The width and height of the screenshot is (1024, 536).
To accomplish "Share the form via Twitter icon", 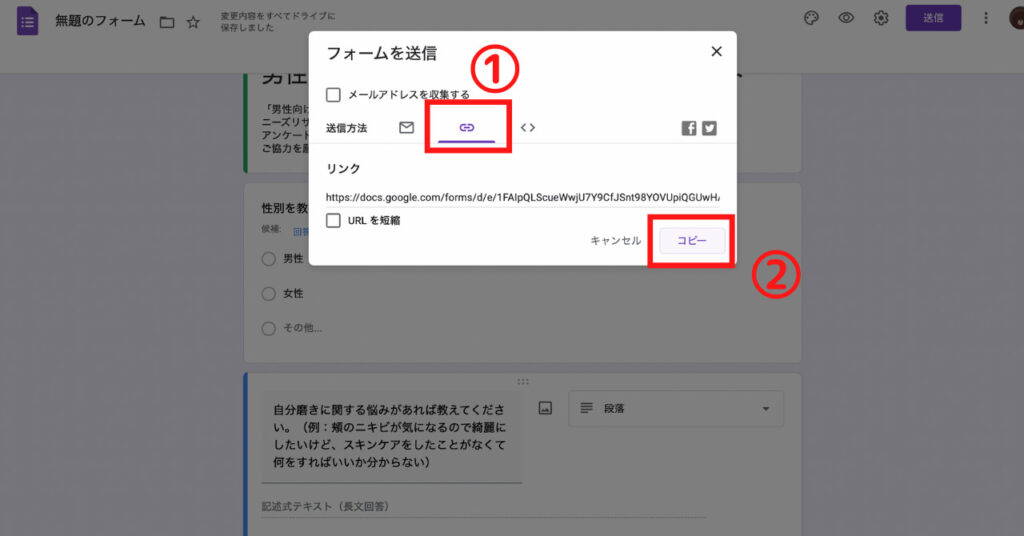I will pos(709,128).
